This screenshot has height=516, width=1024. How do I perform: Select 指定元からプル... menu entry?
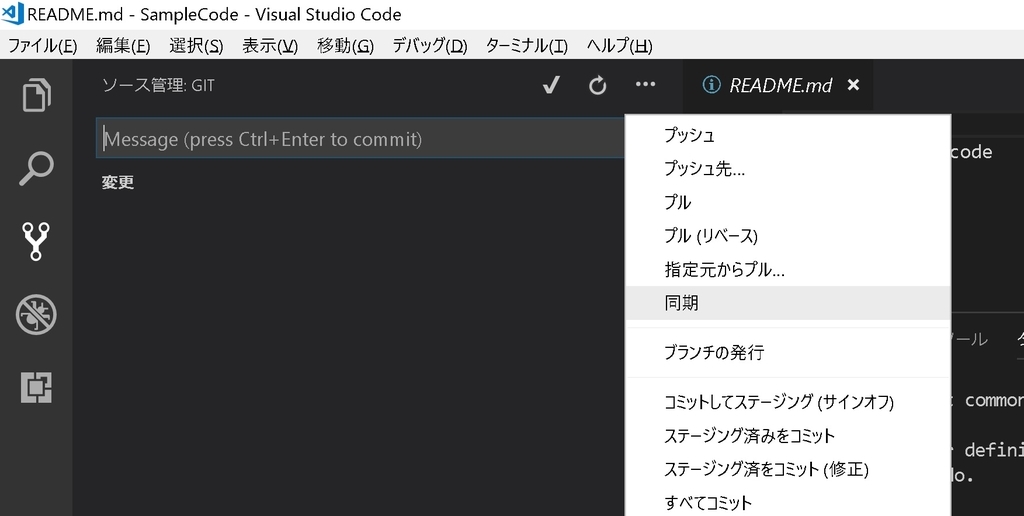coord(788,268)
